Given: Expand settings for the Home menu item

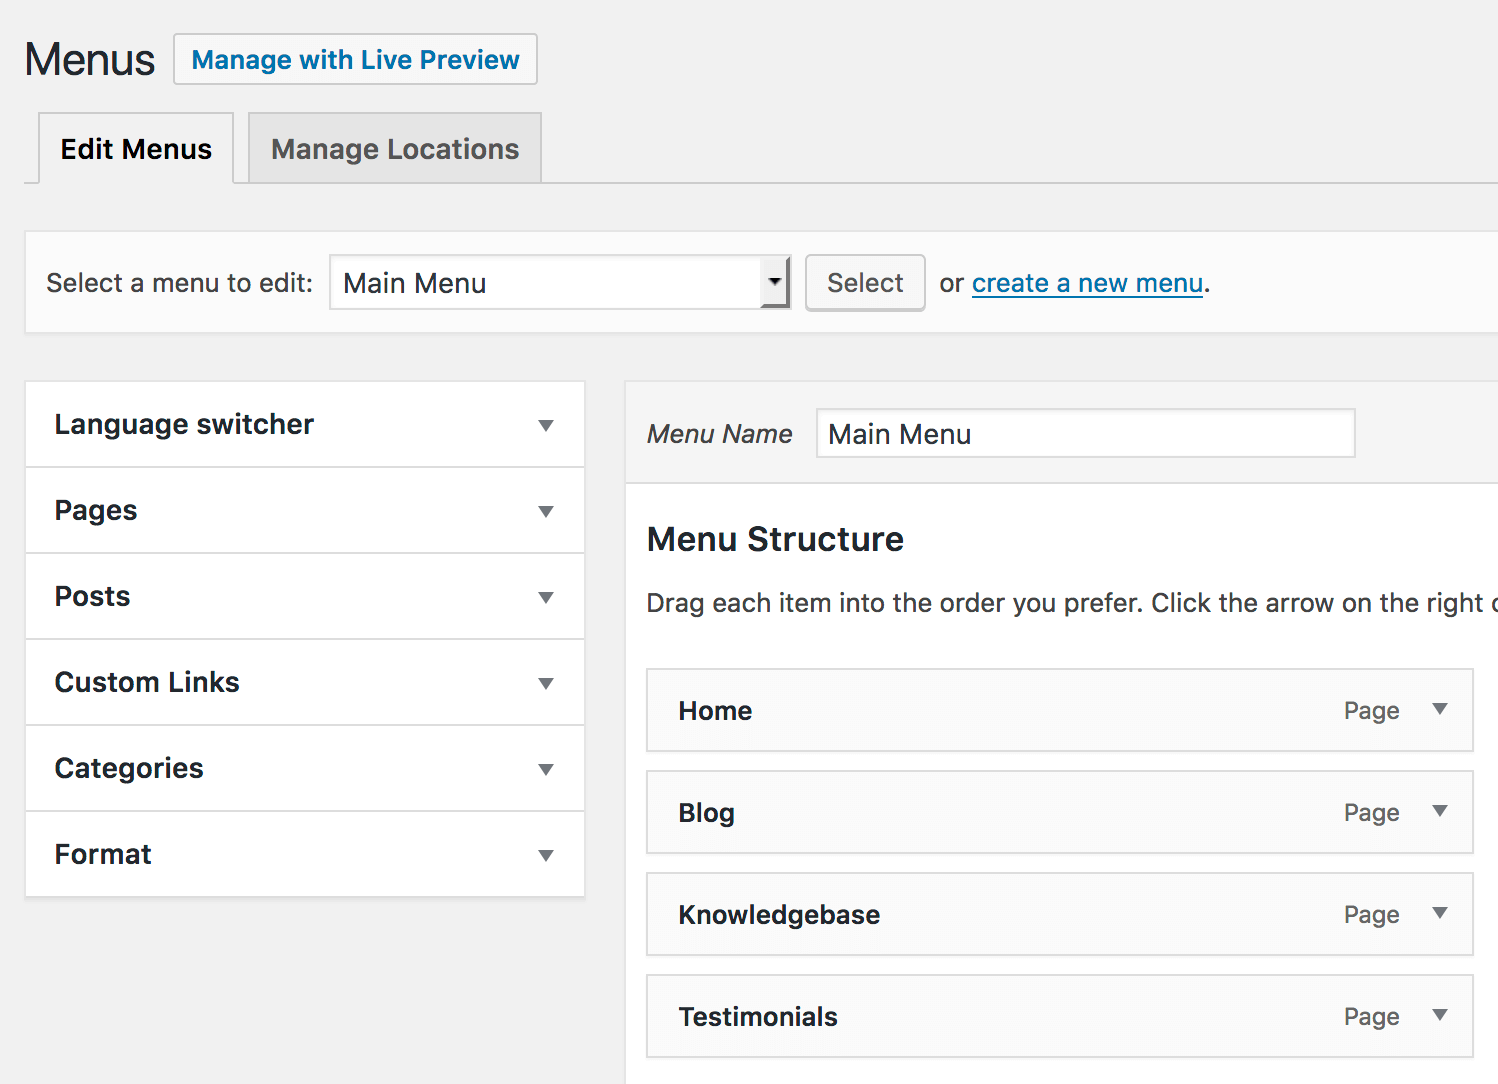Looking at the screenshot, I should [1440, 709].
